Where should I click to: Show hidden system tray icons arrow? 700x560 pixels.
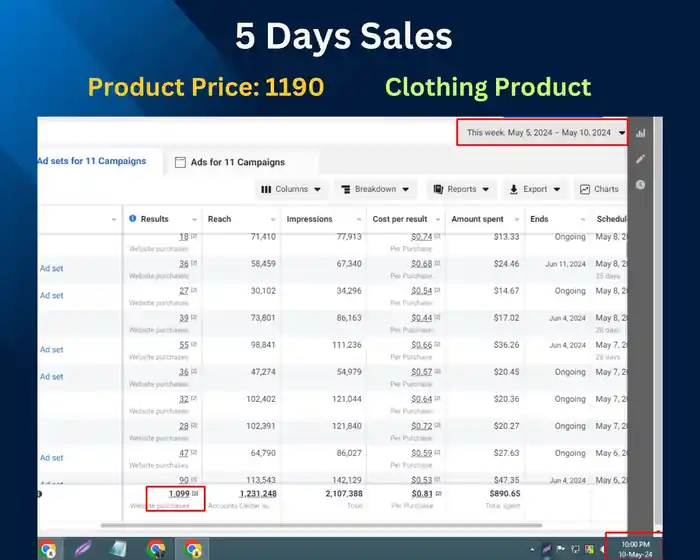click(532, 549)
